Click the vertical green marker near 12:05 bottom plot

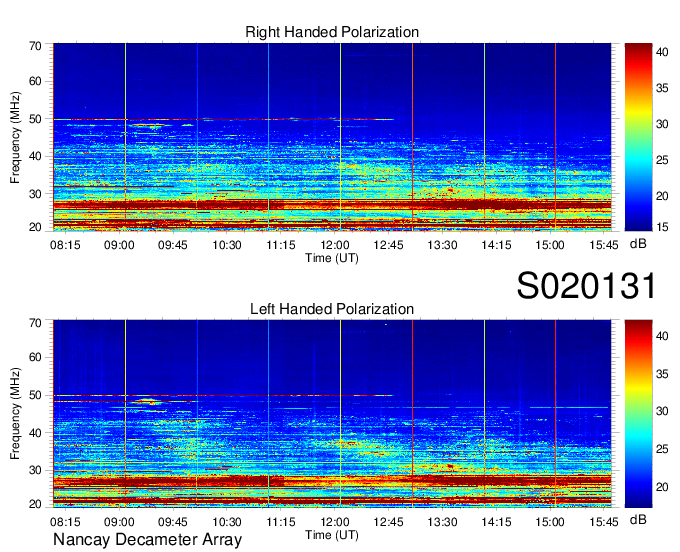click(x=340, y=414)
